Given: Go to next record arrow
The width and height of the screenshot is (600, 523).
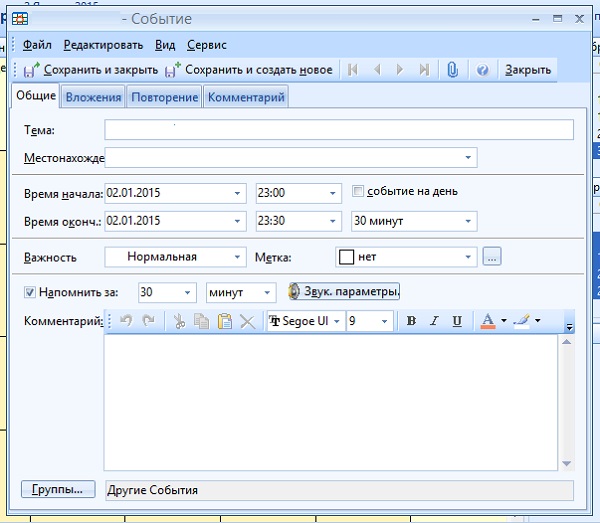Looking at the screenshot, I should [400, 70].
